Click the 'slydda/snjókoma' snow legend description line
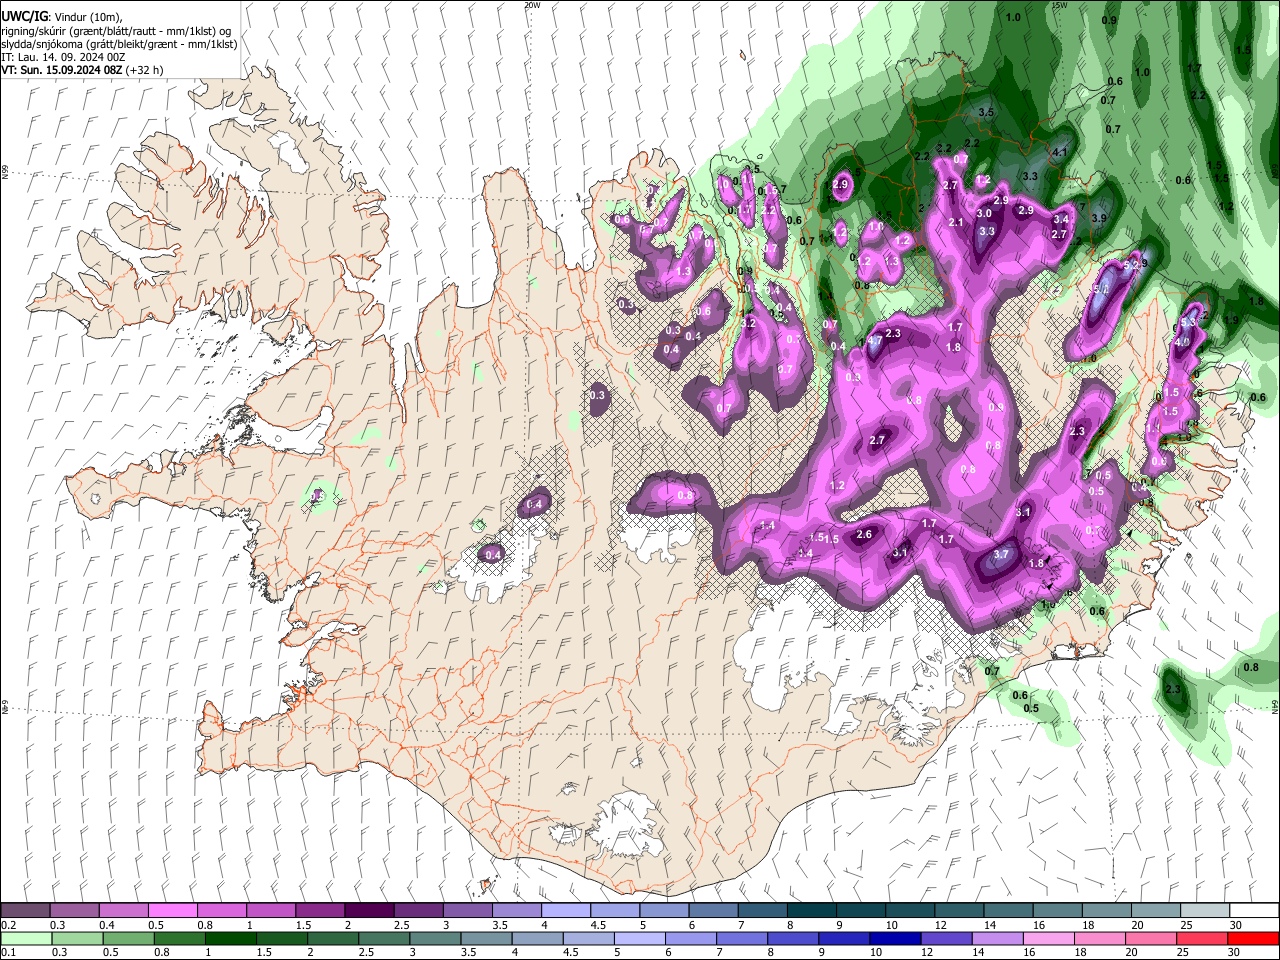Image resolution: width=1280 pixels, height=960 pixels. pos(119,44)
